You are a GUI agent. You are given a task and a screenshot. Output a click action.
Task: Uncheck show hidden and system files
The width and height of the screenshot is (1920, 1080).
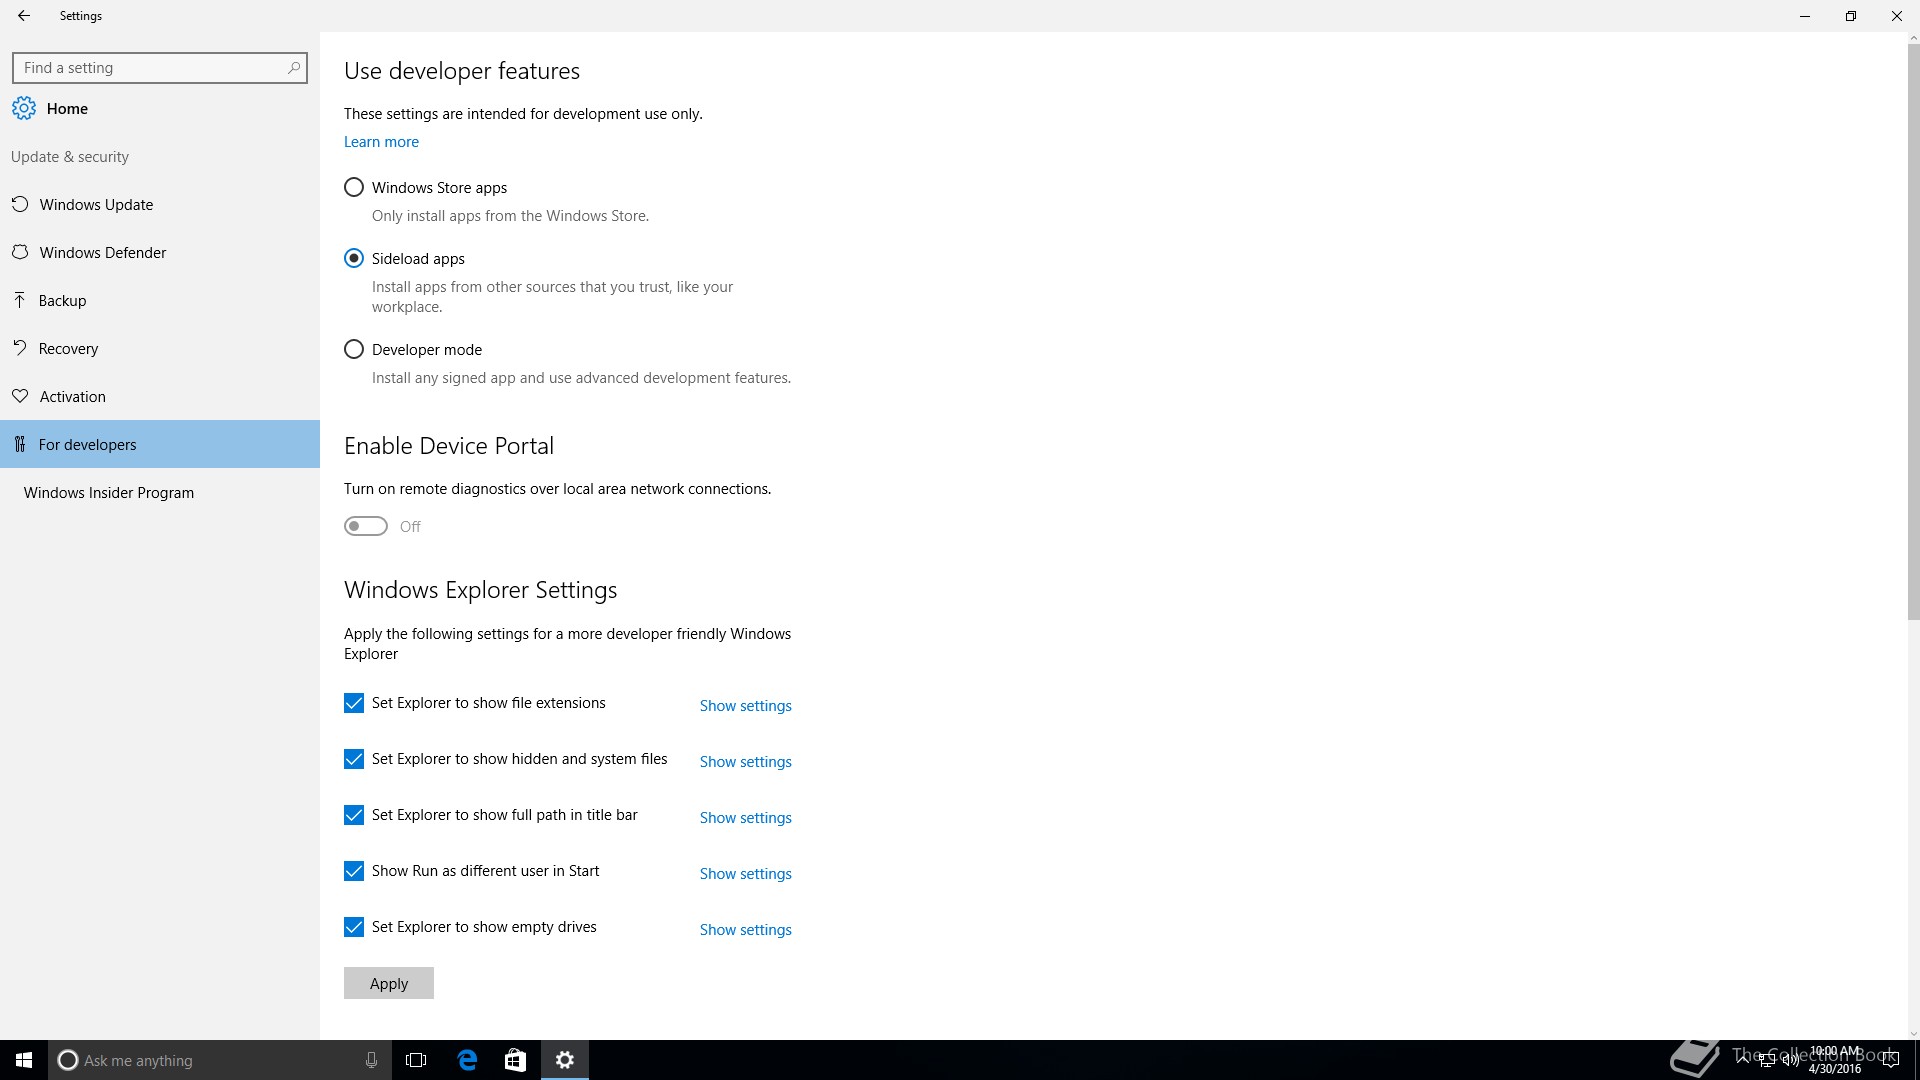[354, 759]
